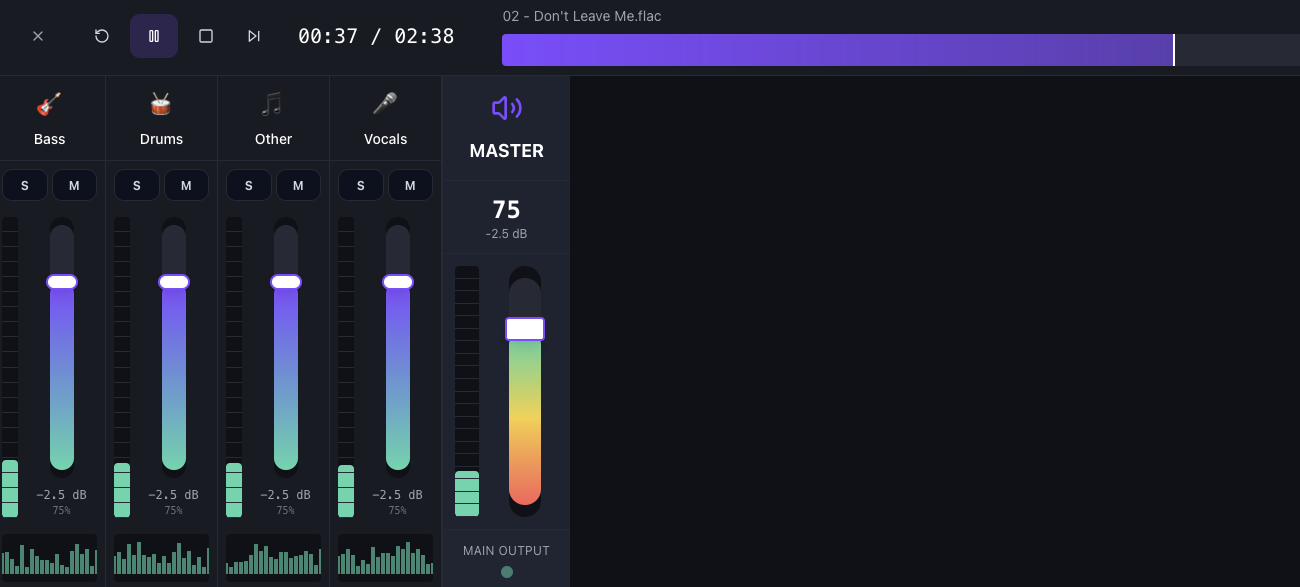Viewport: 1300px width, 587px height.
Task: Pause the track playback
Action: (x=154, y=36)
